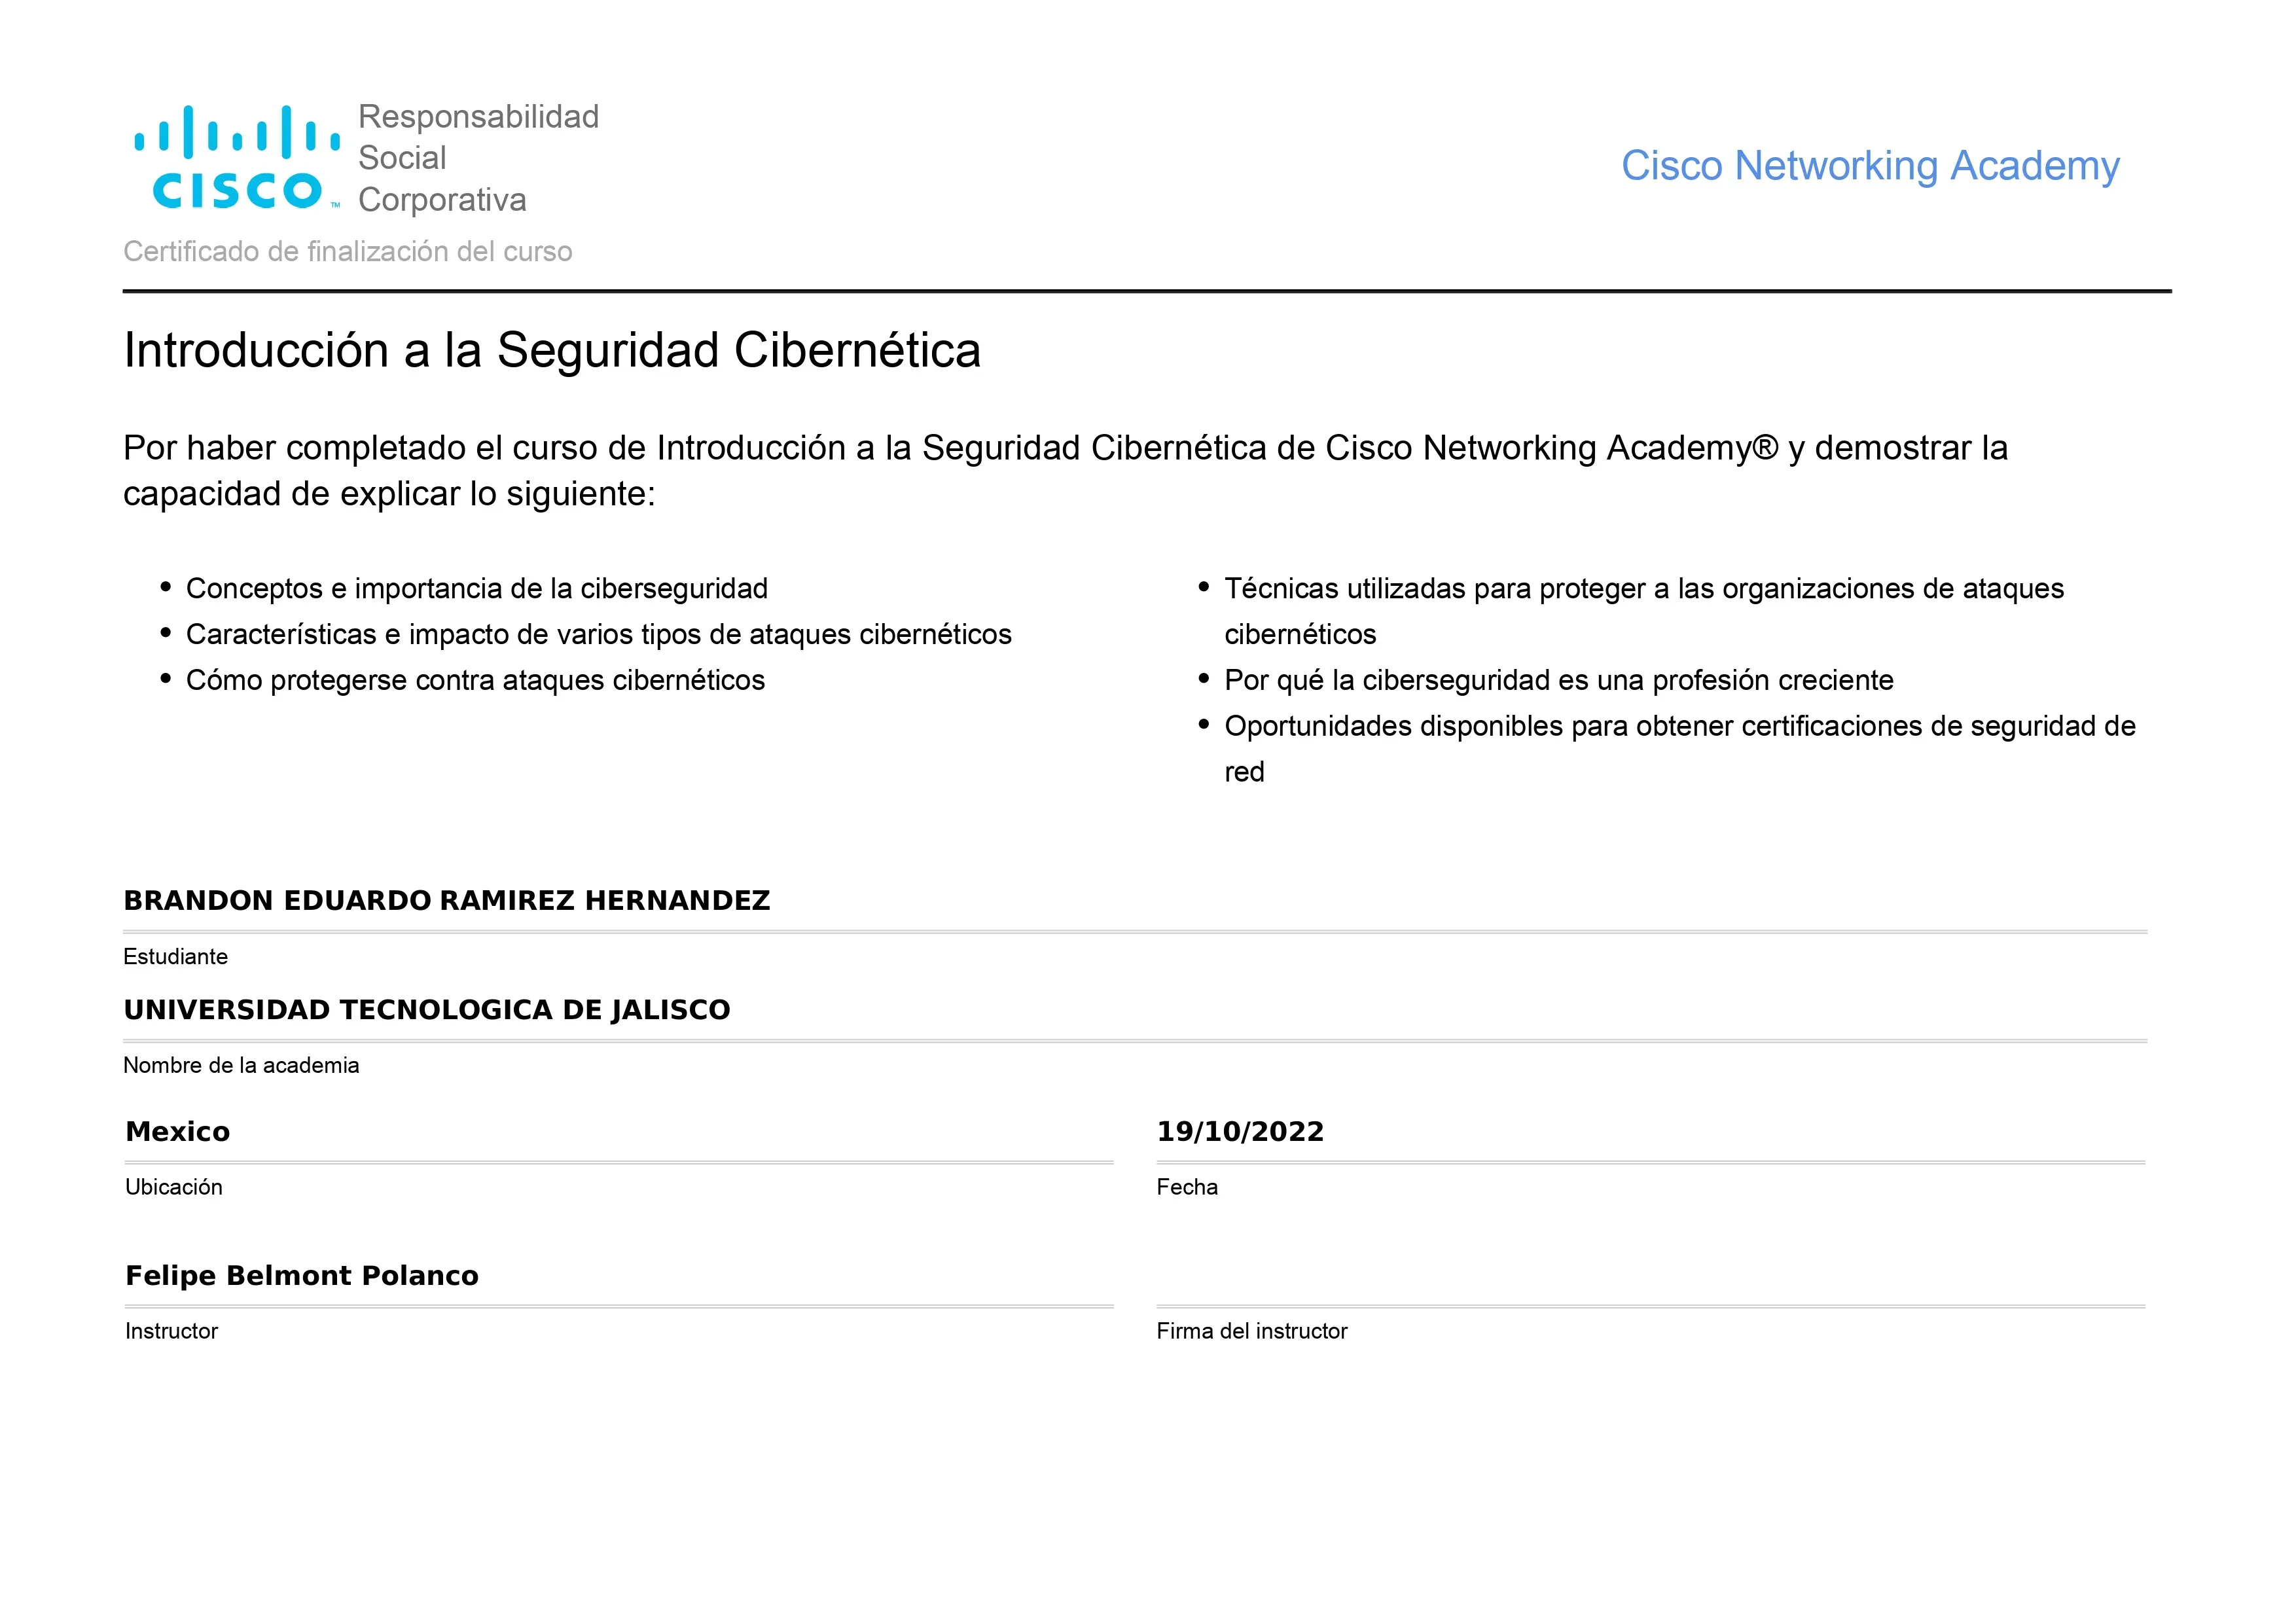2296x1624 pixels.
Task: Click the Cisco logo
Action: pyautogui.click(x=237, y=157)
